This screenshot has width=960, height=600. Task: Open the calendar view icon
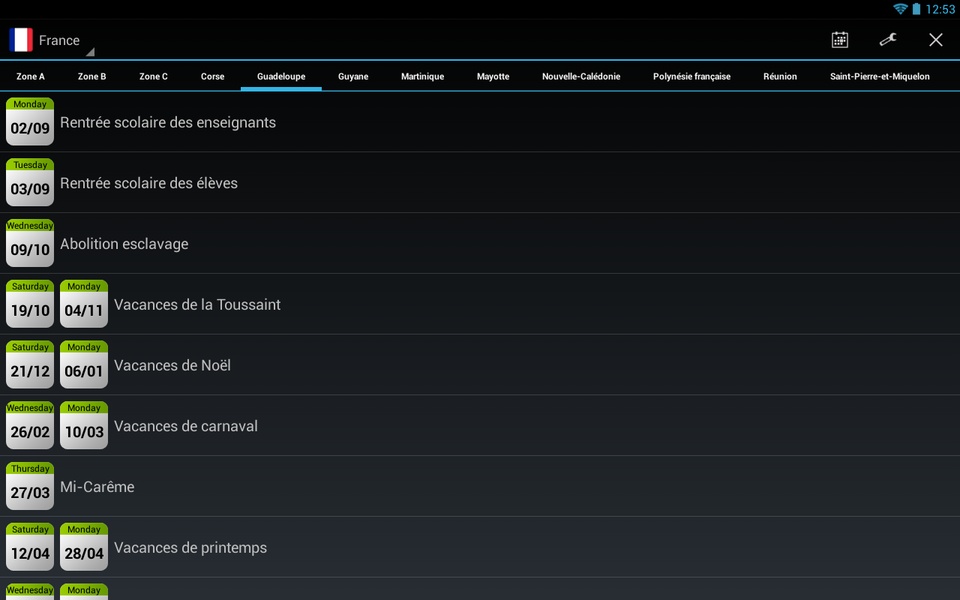point(839,40)
